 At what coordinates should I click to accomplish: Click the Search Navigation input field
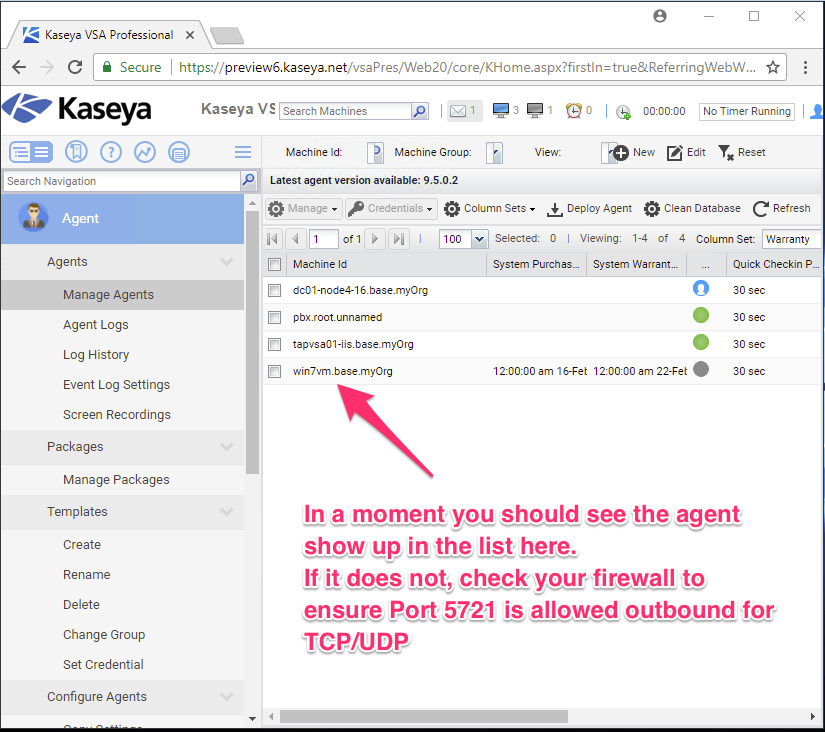(122, 181)
